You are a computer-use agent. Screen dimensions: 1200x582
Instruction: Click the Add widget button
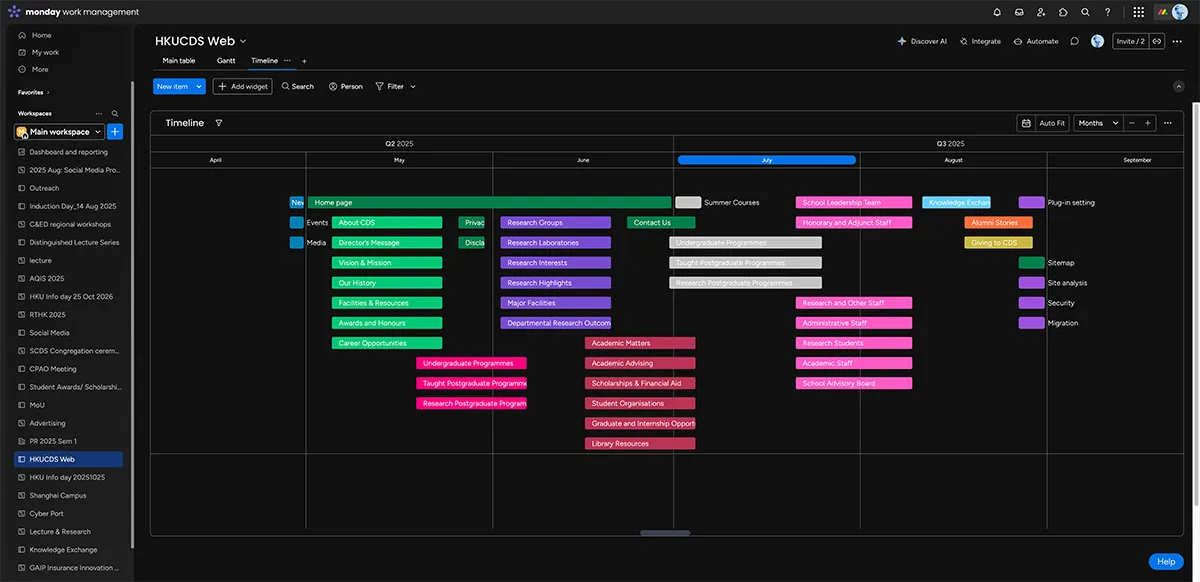[242, 87]
